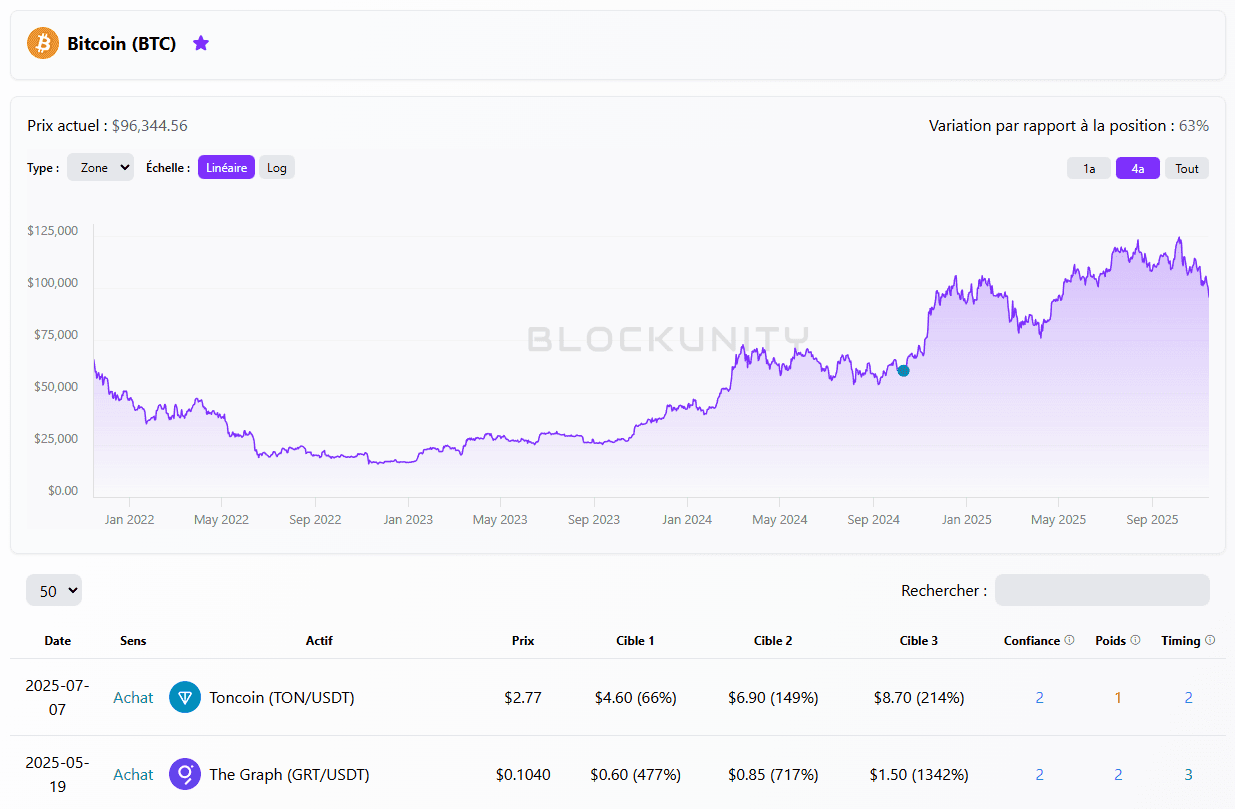The height and width of the screenshot is (809, 1235).
Task: Click the Timing info icon
Action: click(x=1210, y=640)
